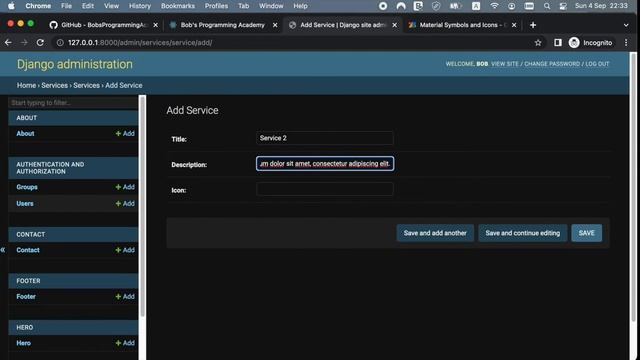Open the side panel icon in Chrome toolbar
Screen dimensions: 640x360
[558, 42]
